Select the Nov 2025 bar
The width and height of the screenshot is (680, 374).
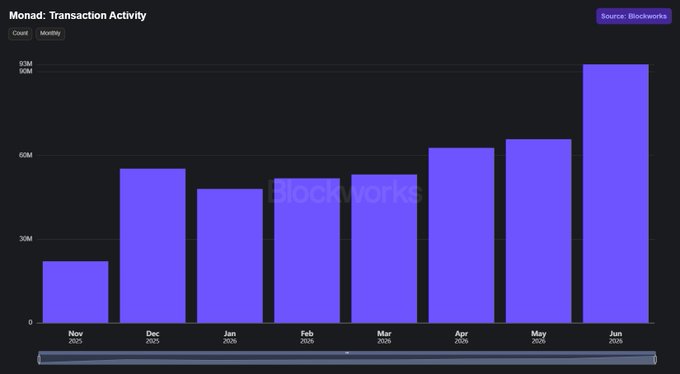(75, 292)
